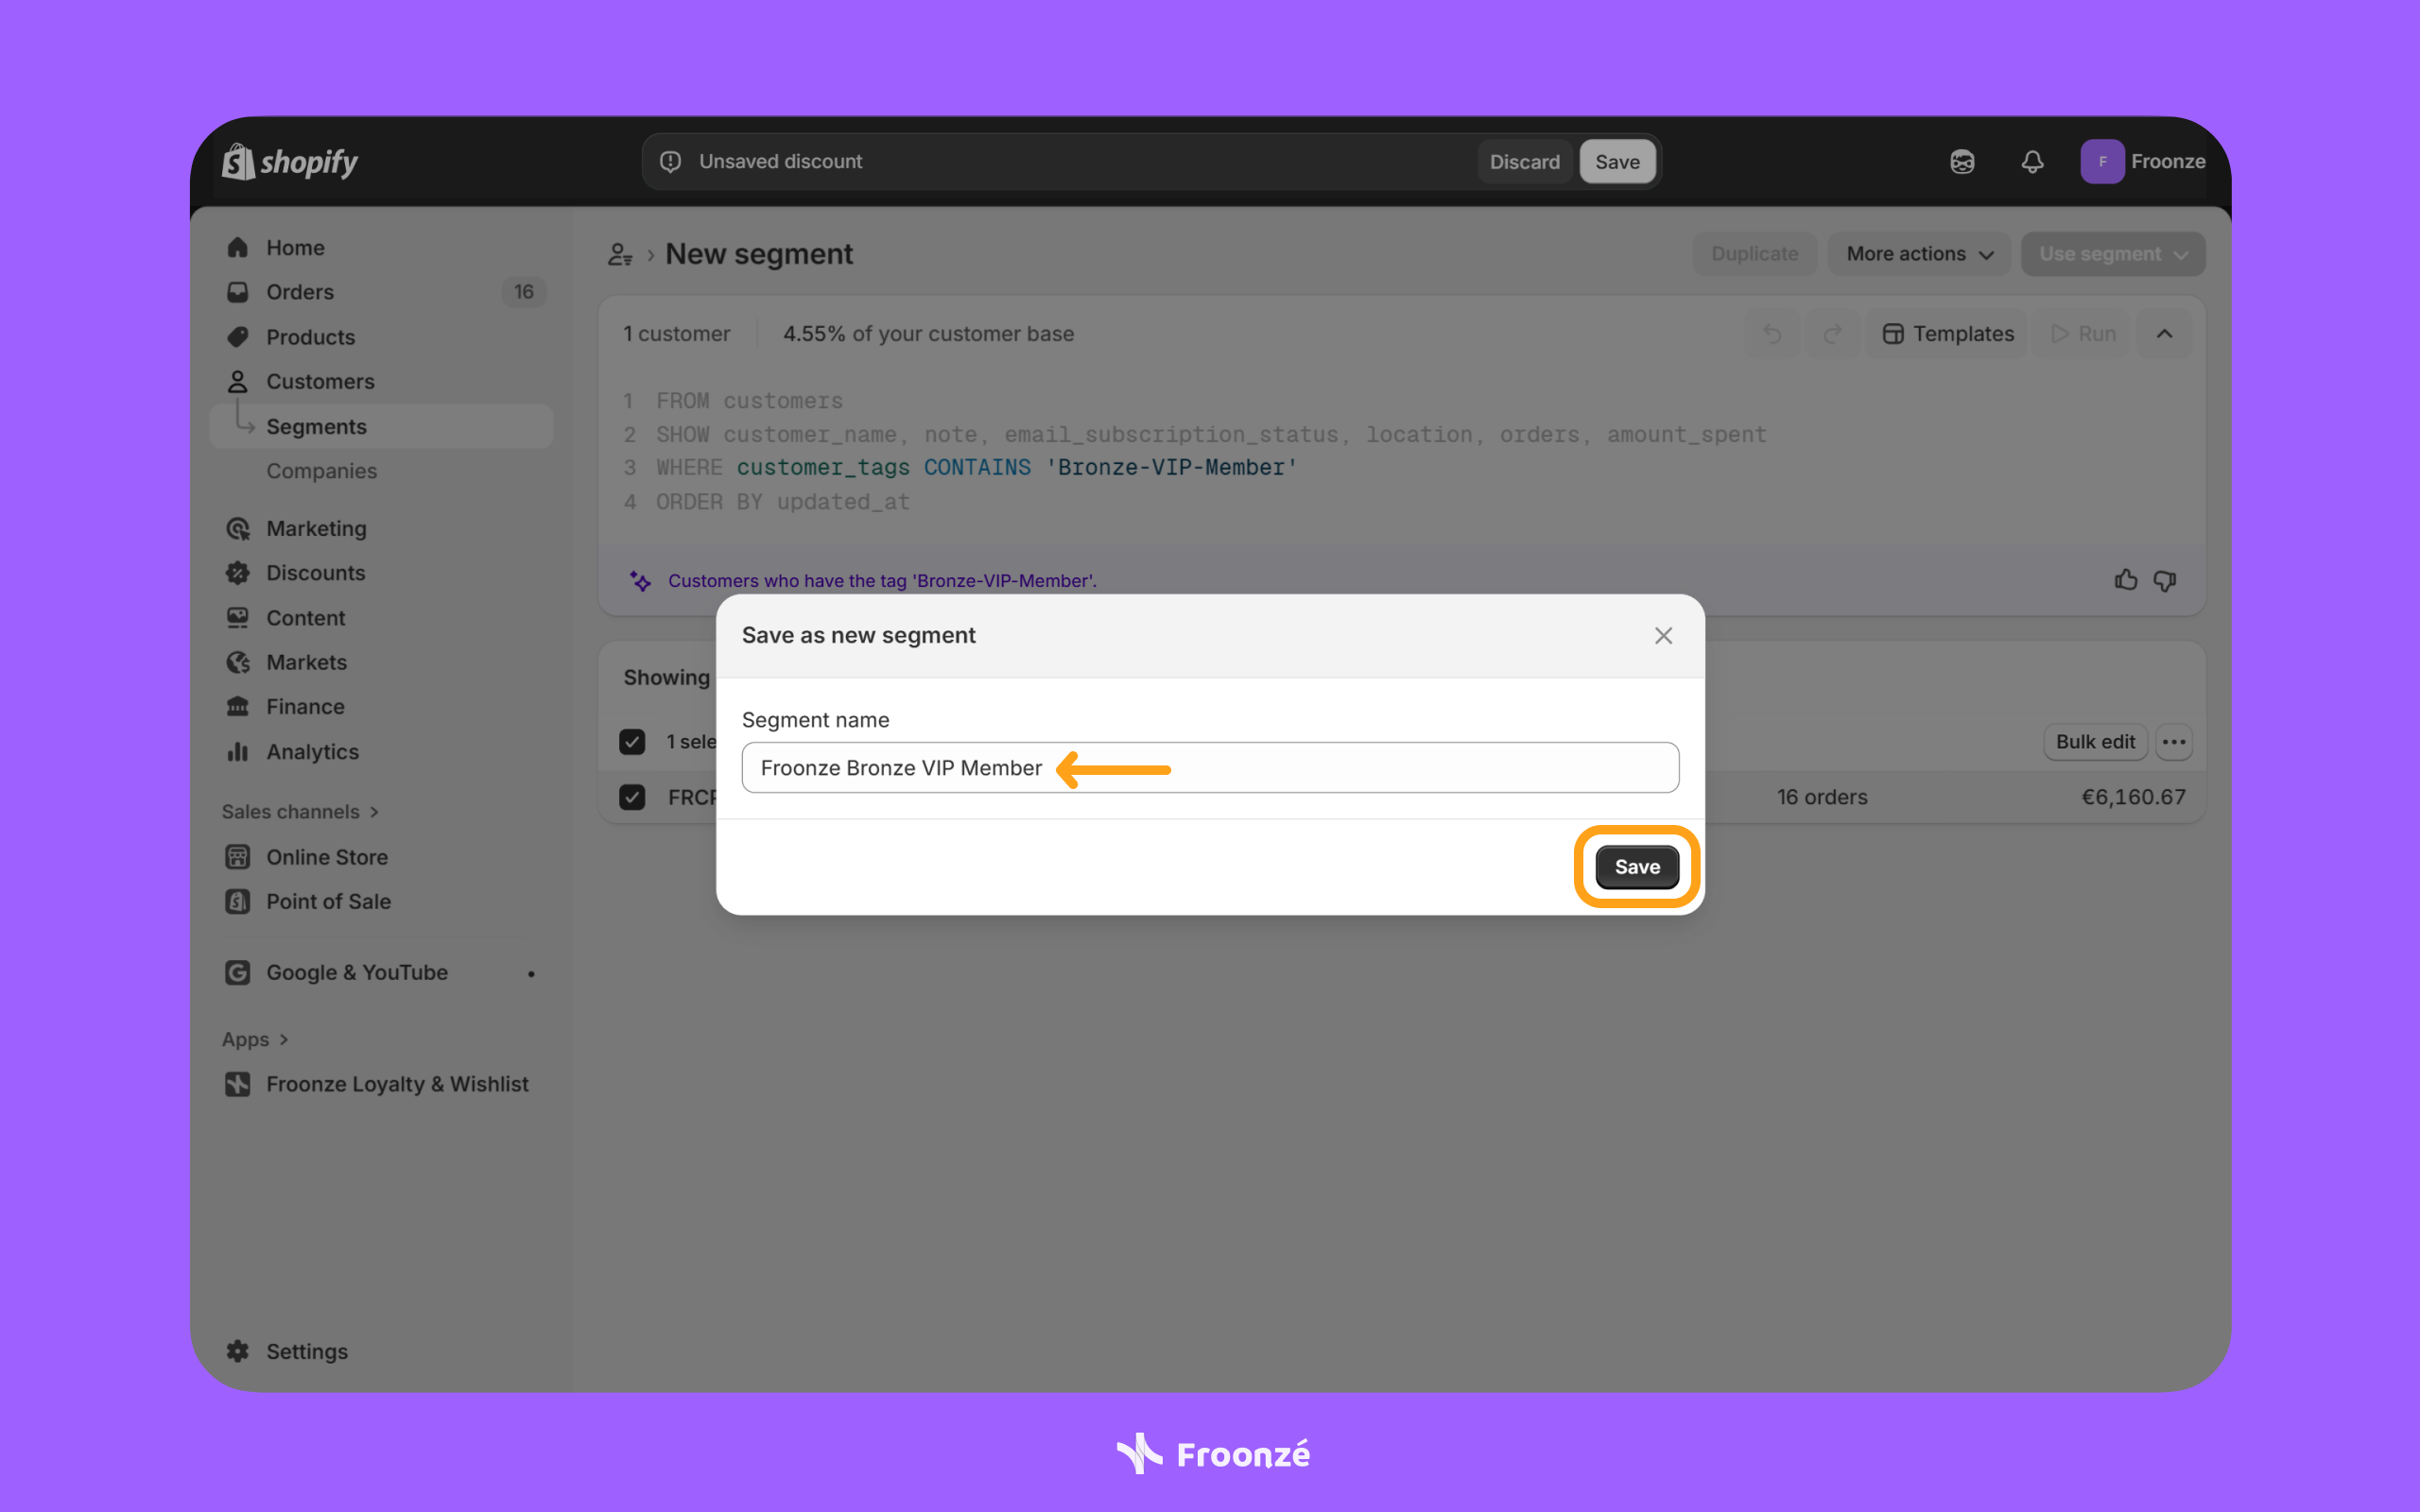Toggle the select-all customers checkbox
This screenshot has height=1512, width=2420.
(632, 741)
